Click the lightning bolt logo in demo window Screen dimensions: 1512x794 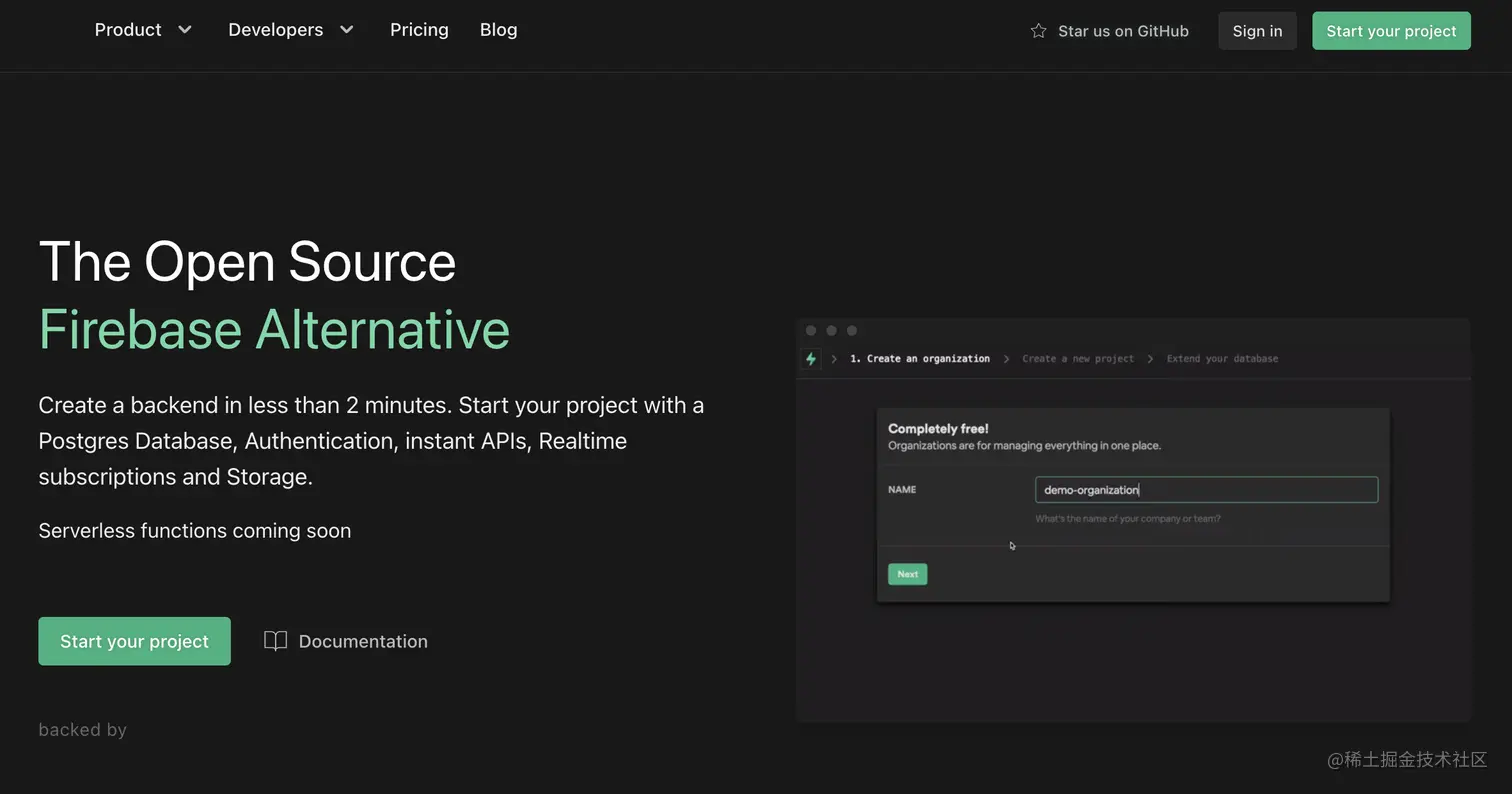(811, 358)
